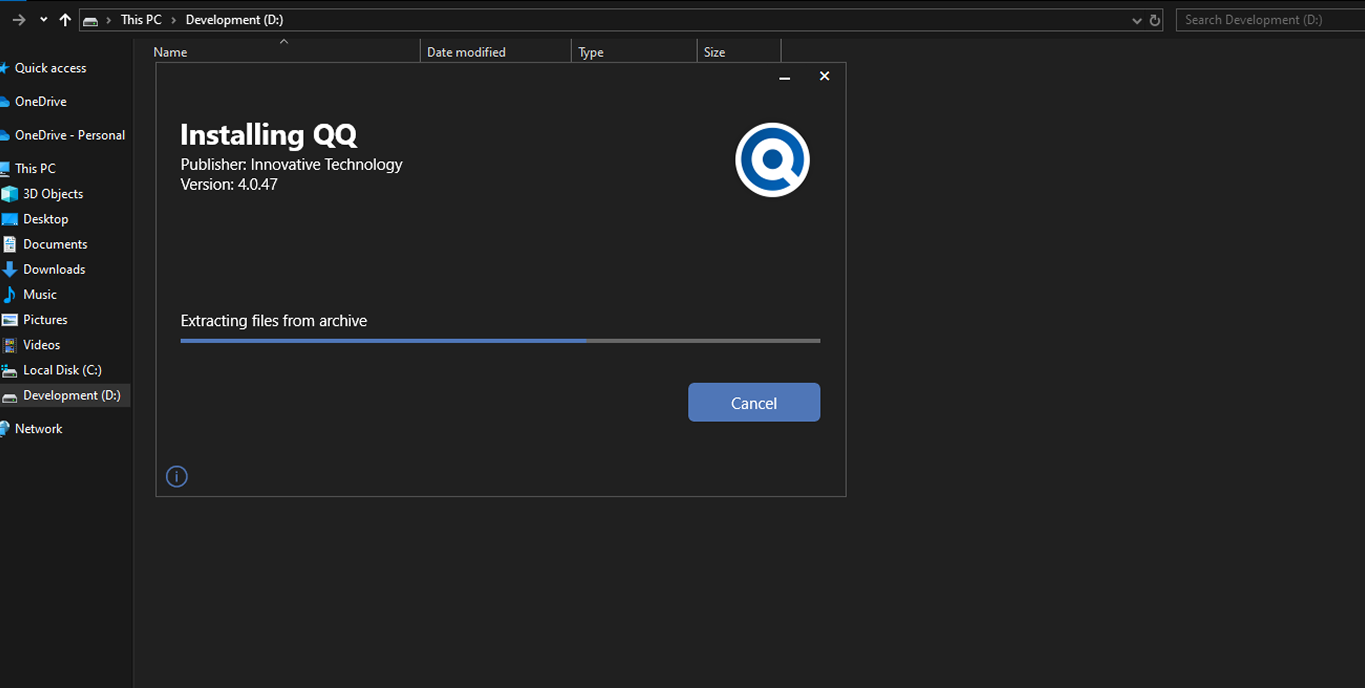Sort files by Size column
Viewport: 1365px width, 688px height.
[x=739, y=52]
